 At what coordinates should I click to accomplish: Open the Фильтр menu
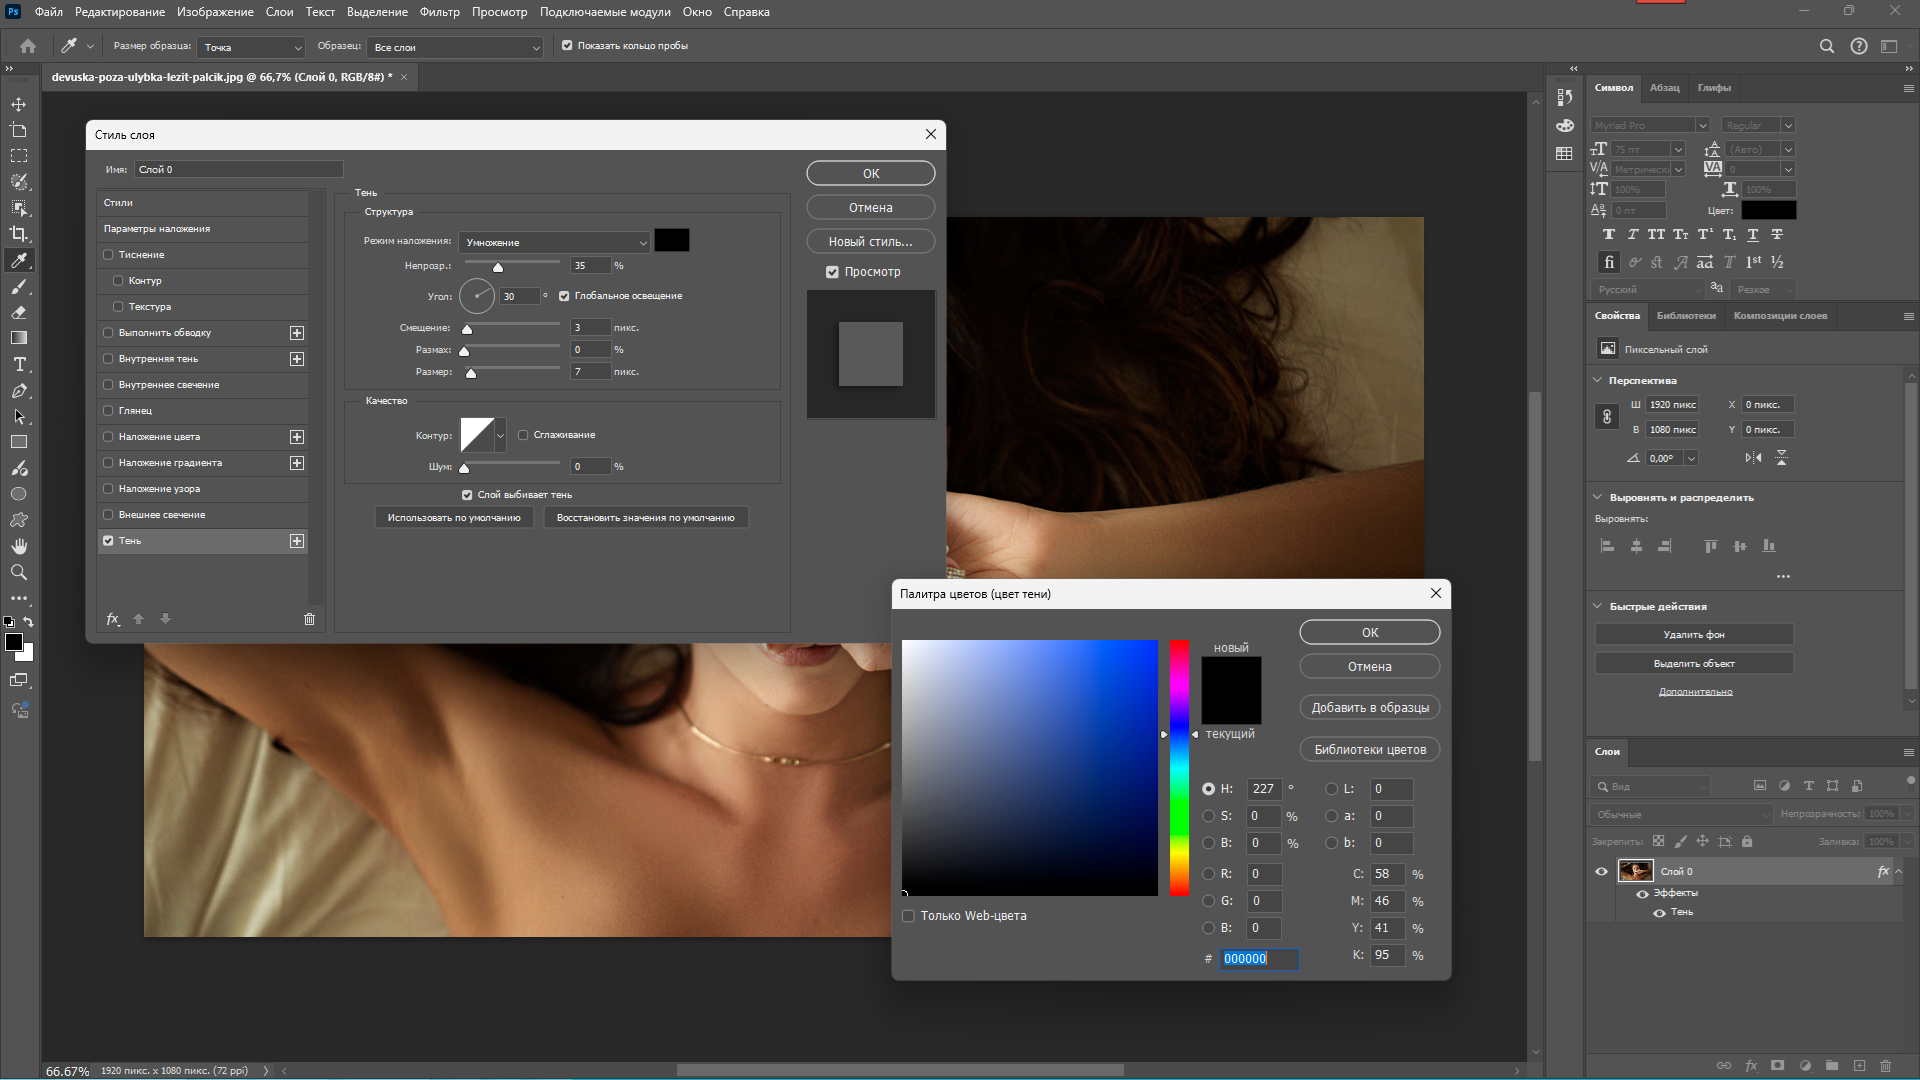point(439,12)
